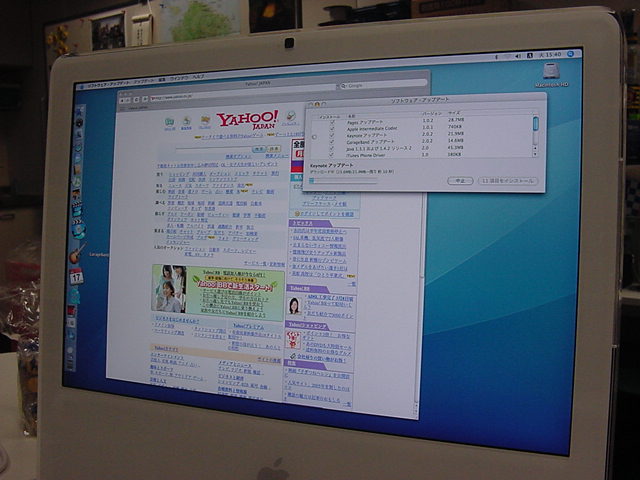Click the second Yahoo Japan header icon
This screenshot has width=640, height=480.
(187, 122)
